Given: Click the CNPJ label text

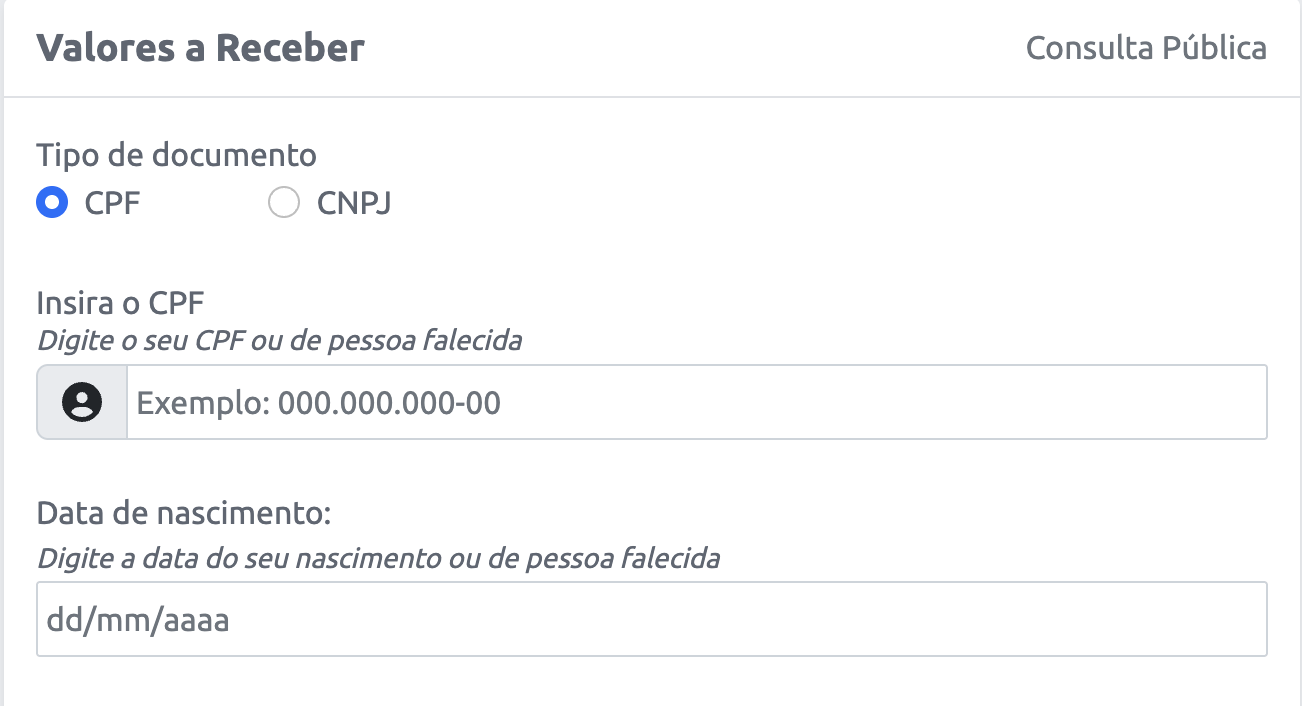Looking at the screenshot, I should [352, 203].
